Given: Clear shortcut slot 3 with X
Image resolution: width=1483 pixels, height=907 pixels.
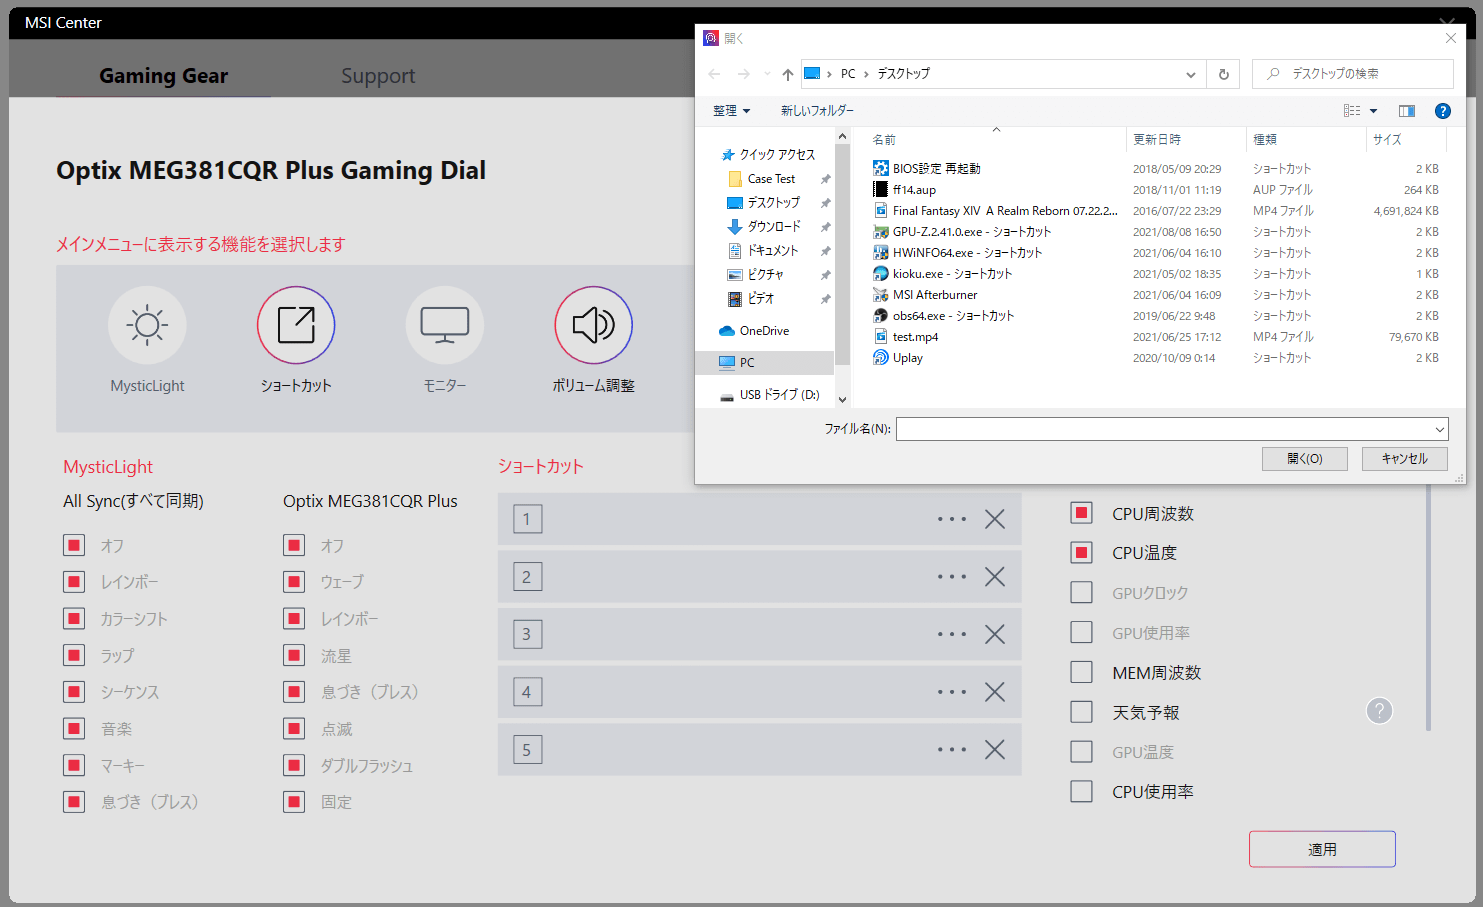Looking at the screenshot, I should 995,634.
